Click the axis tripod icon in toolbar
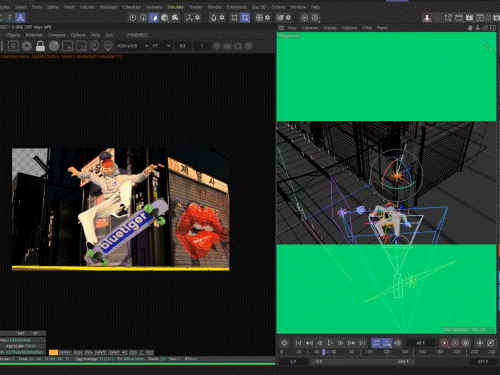 (189, 18)
